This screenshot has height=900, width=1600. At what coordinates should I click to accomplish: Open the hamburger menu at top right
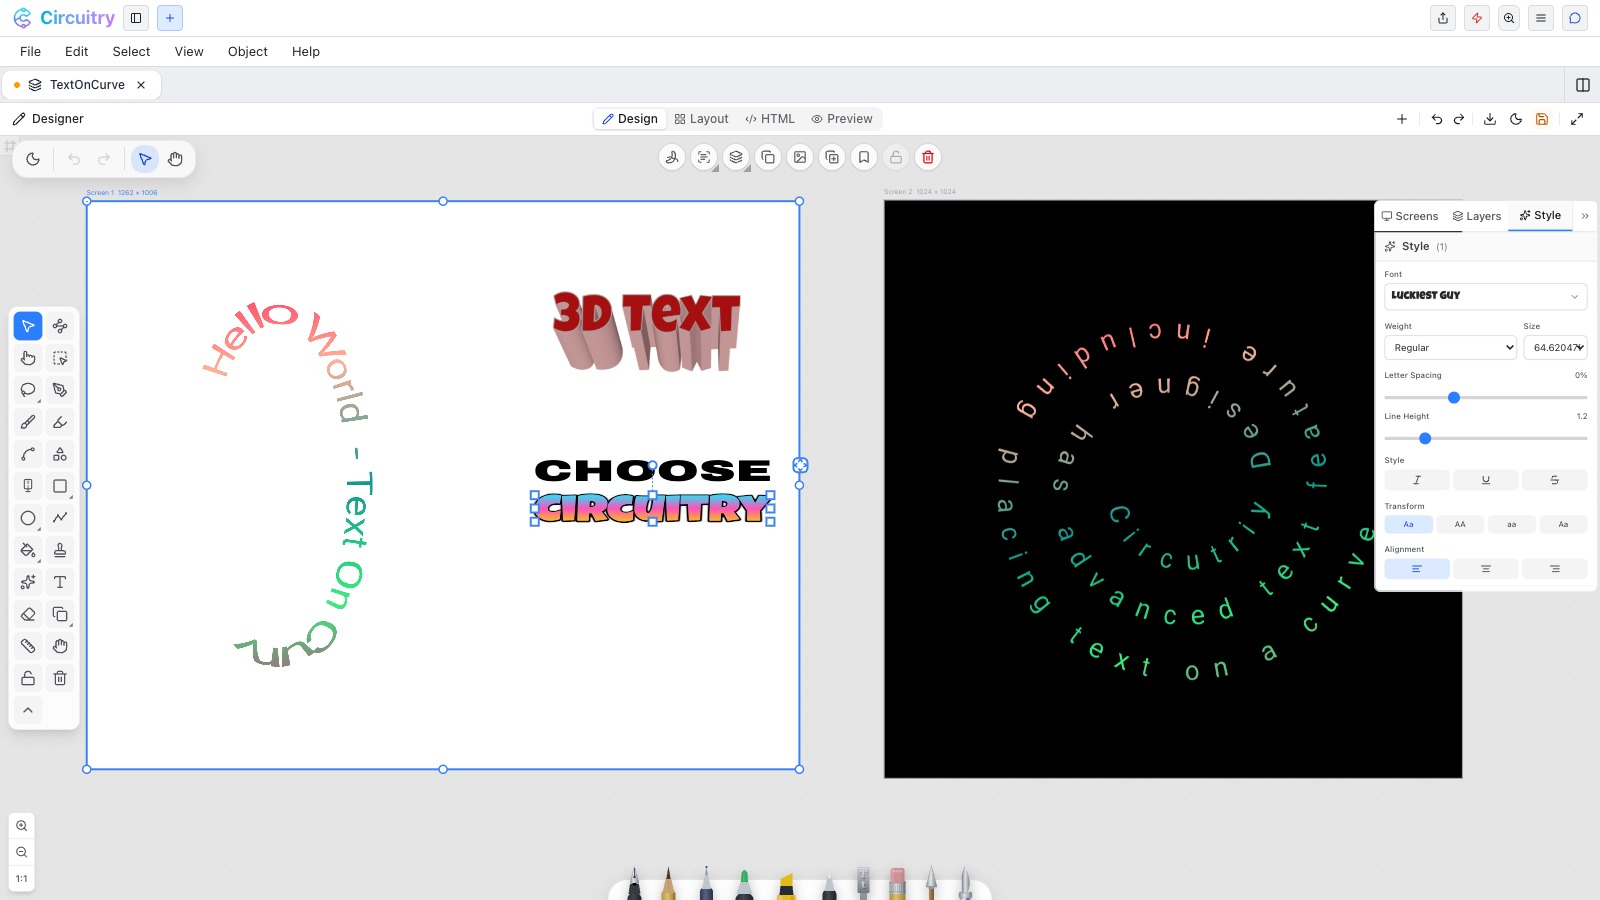point(1541,18)
